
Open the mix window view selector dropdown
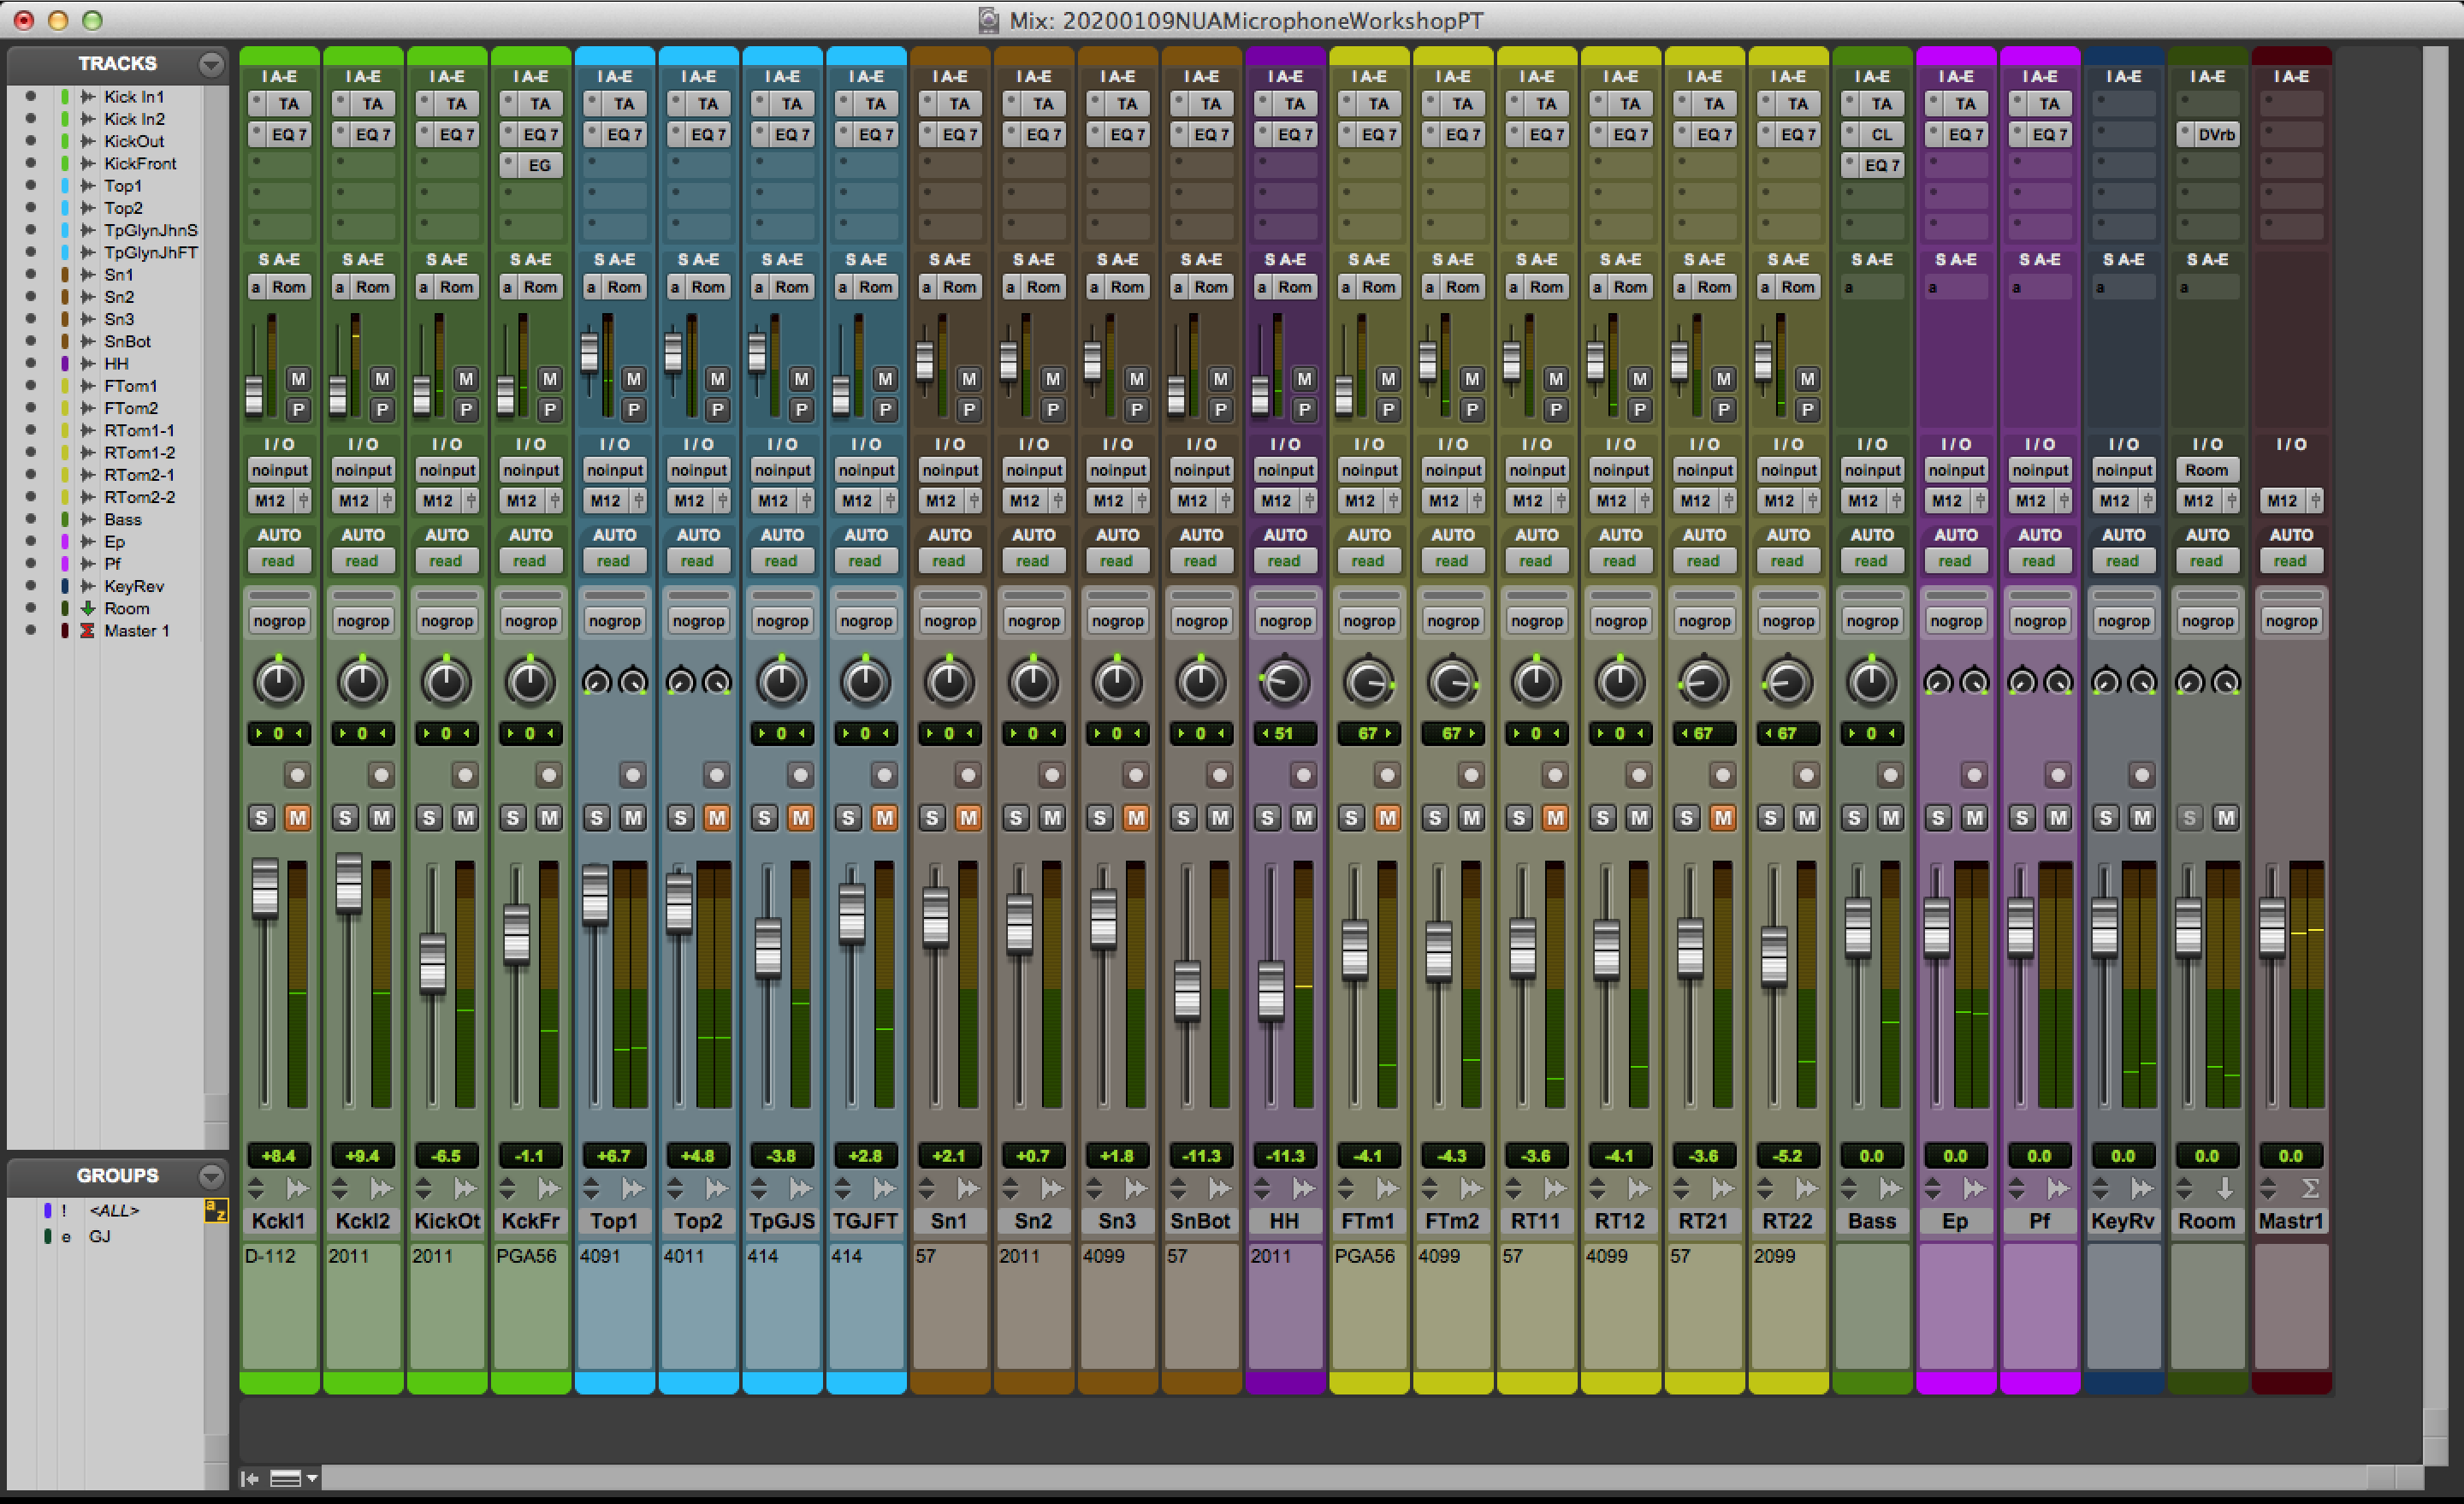(294, 1478)
